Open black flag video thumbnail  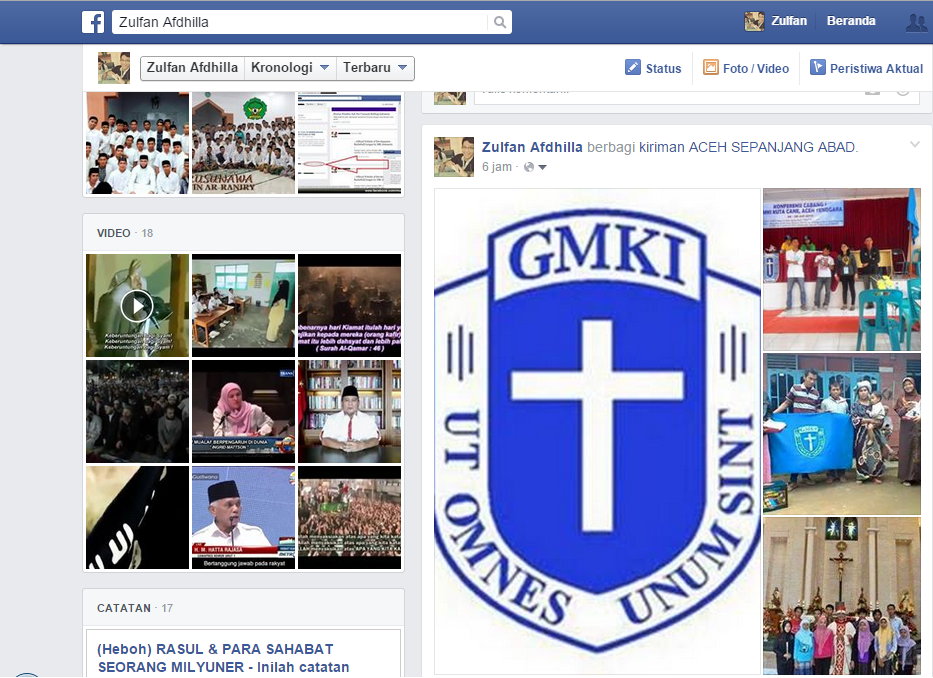tap(137, 517)
